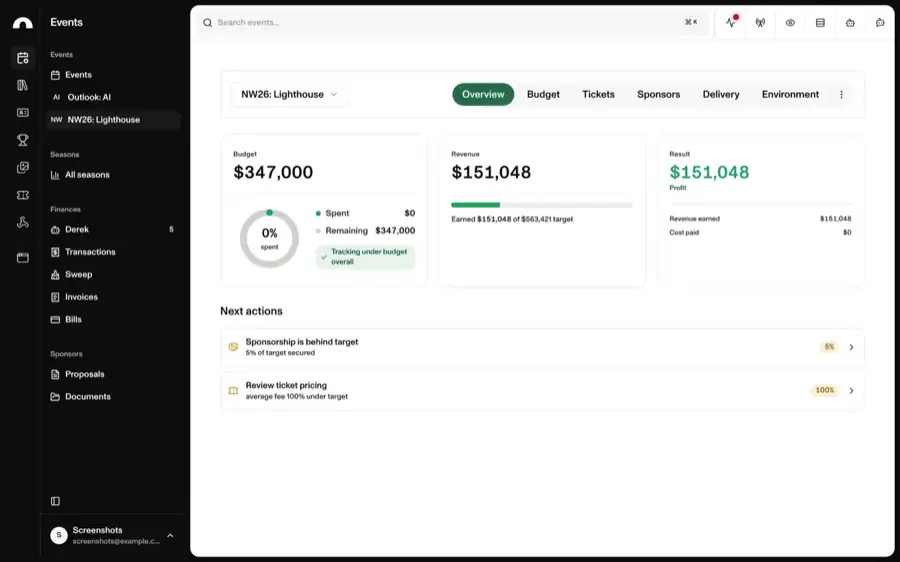This screenshot has width=900, height=562.
Task: Open the bot chat message icon
Action: [880, 23]
